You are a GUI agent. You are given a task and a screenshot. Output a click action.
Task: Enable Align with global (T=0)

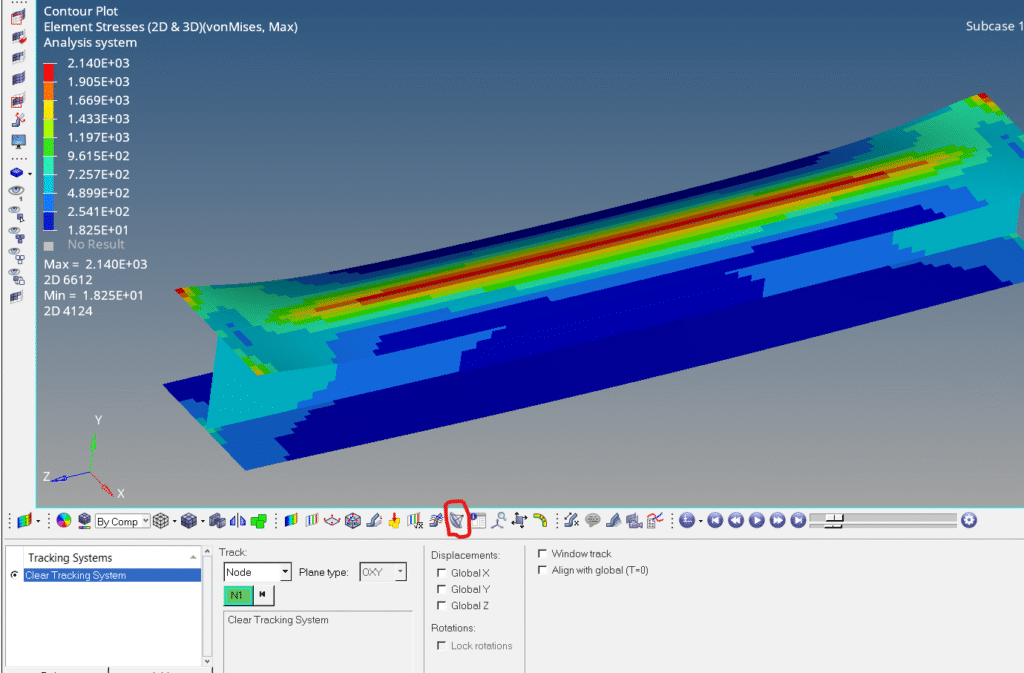pos(543,570)
